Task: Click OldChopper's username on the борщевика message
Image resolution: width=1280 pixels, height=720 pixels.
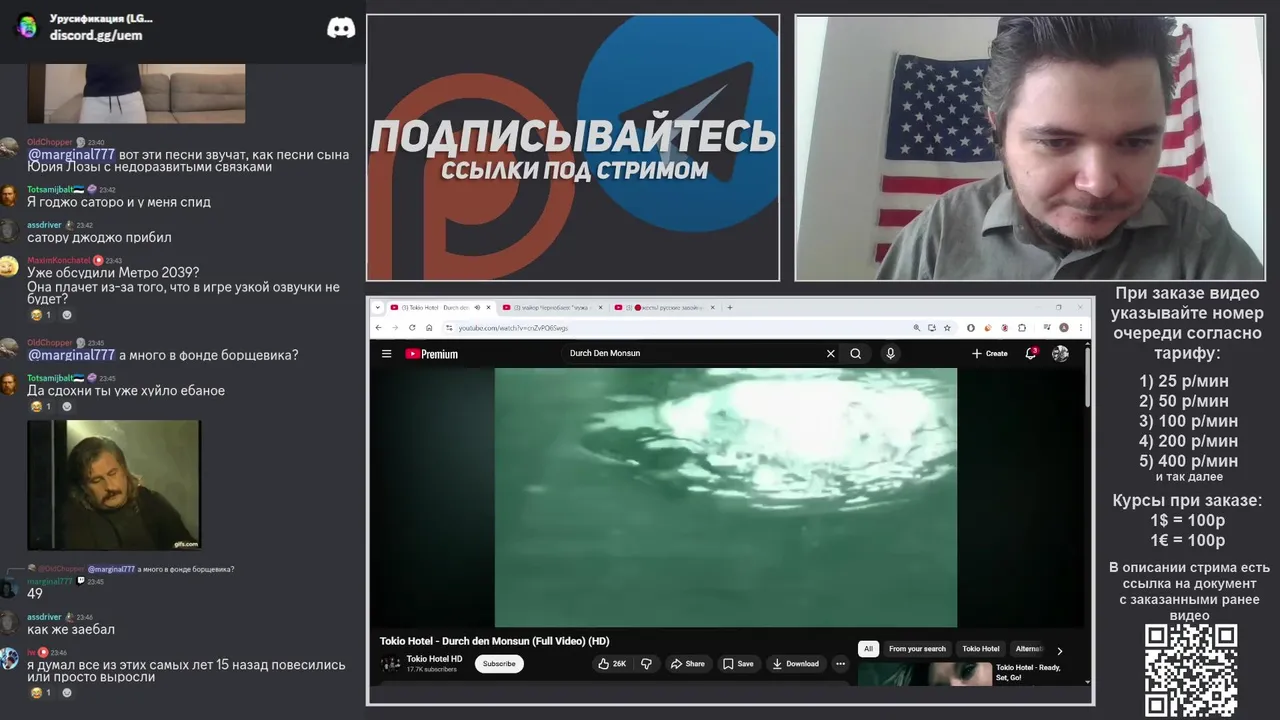Action: coord(49,343)
